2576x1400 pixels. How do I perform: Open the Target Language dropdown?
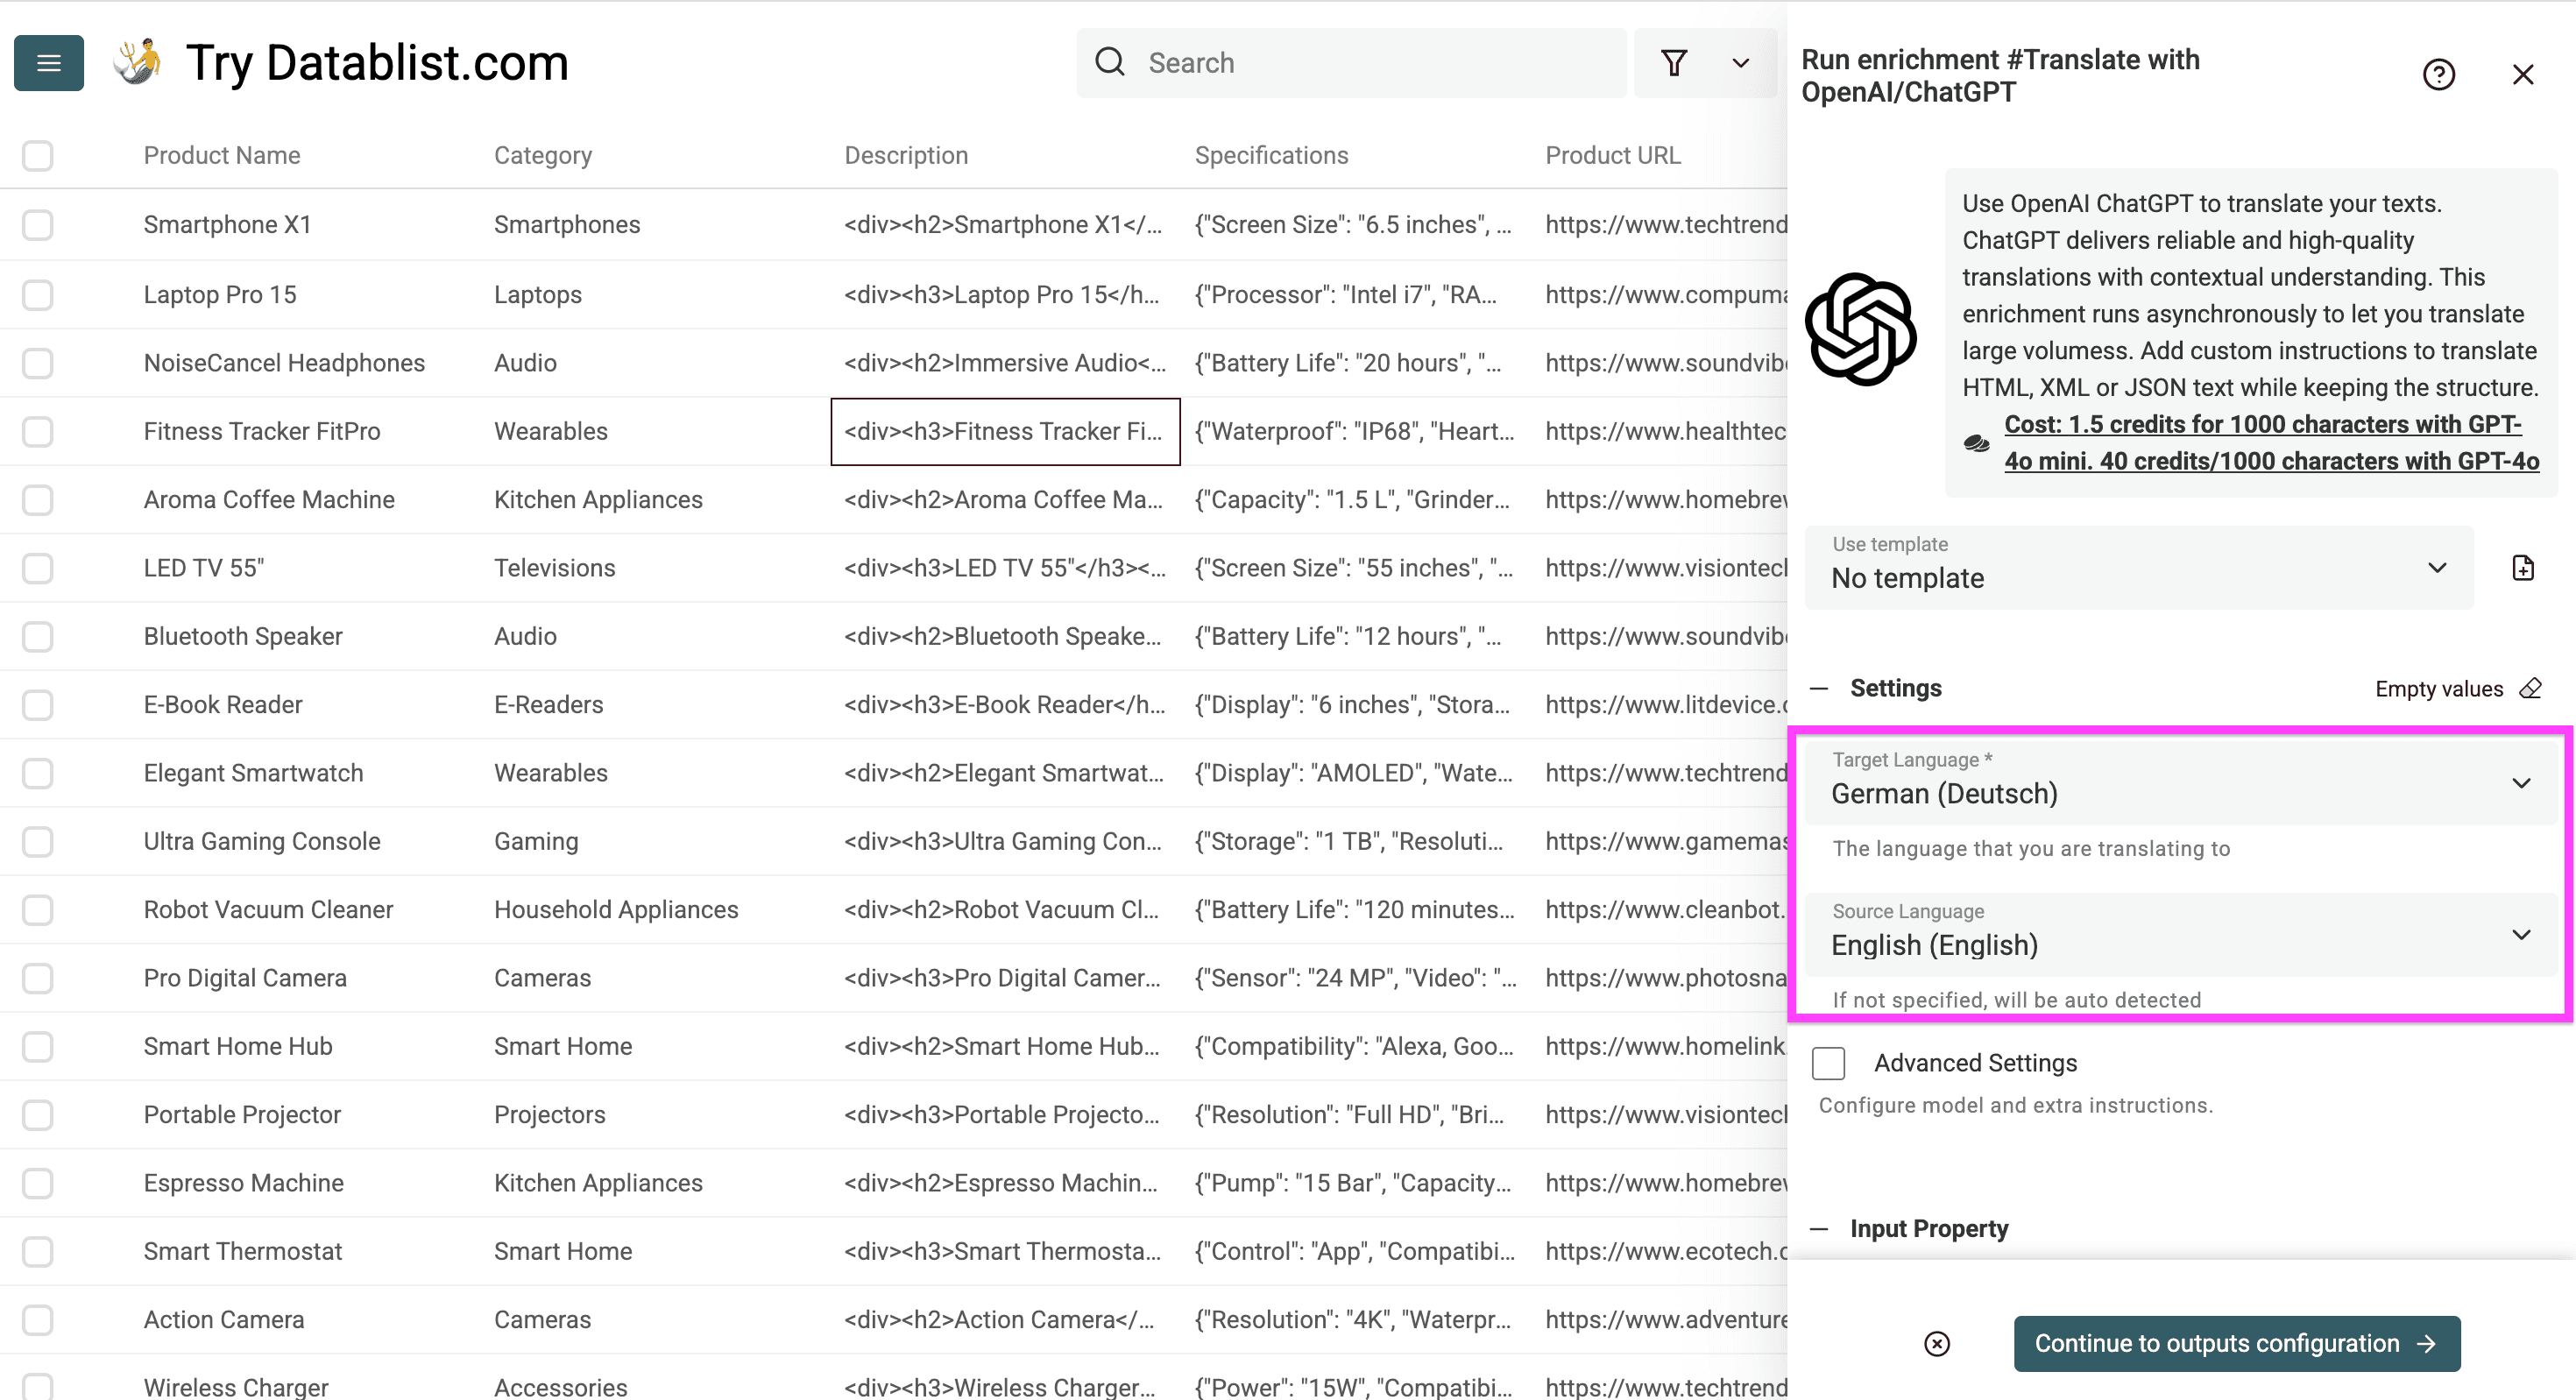(2180, 783)
